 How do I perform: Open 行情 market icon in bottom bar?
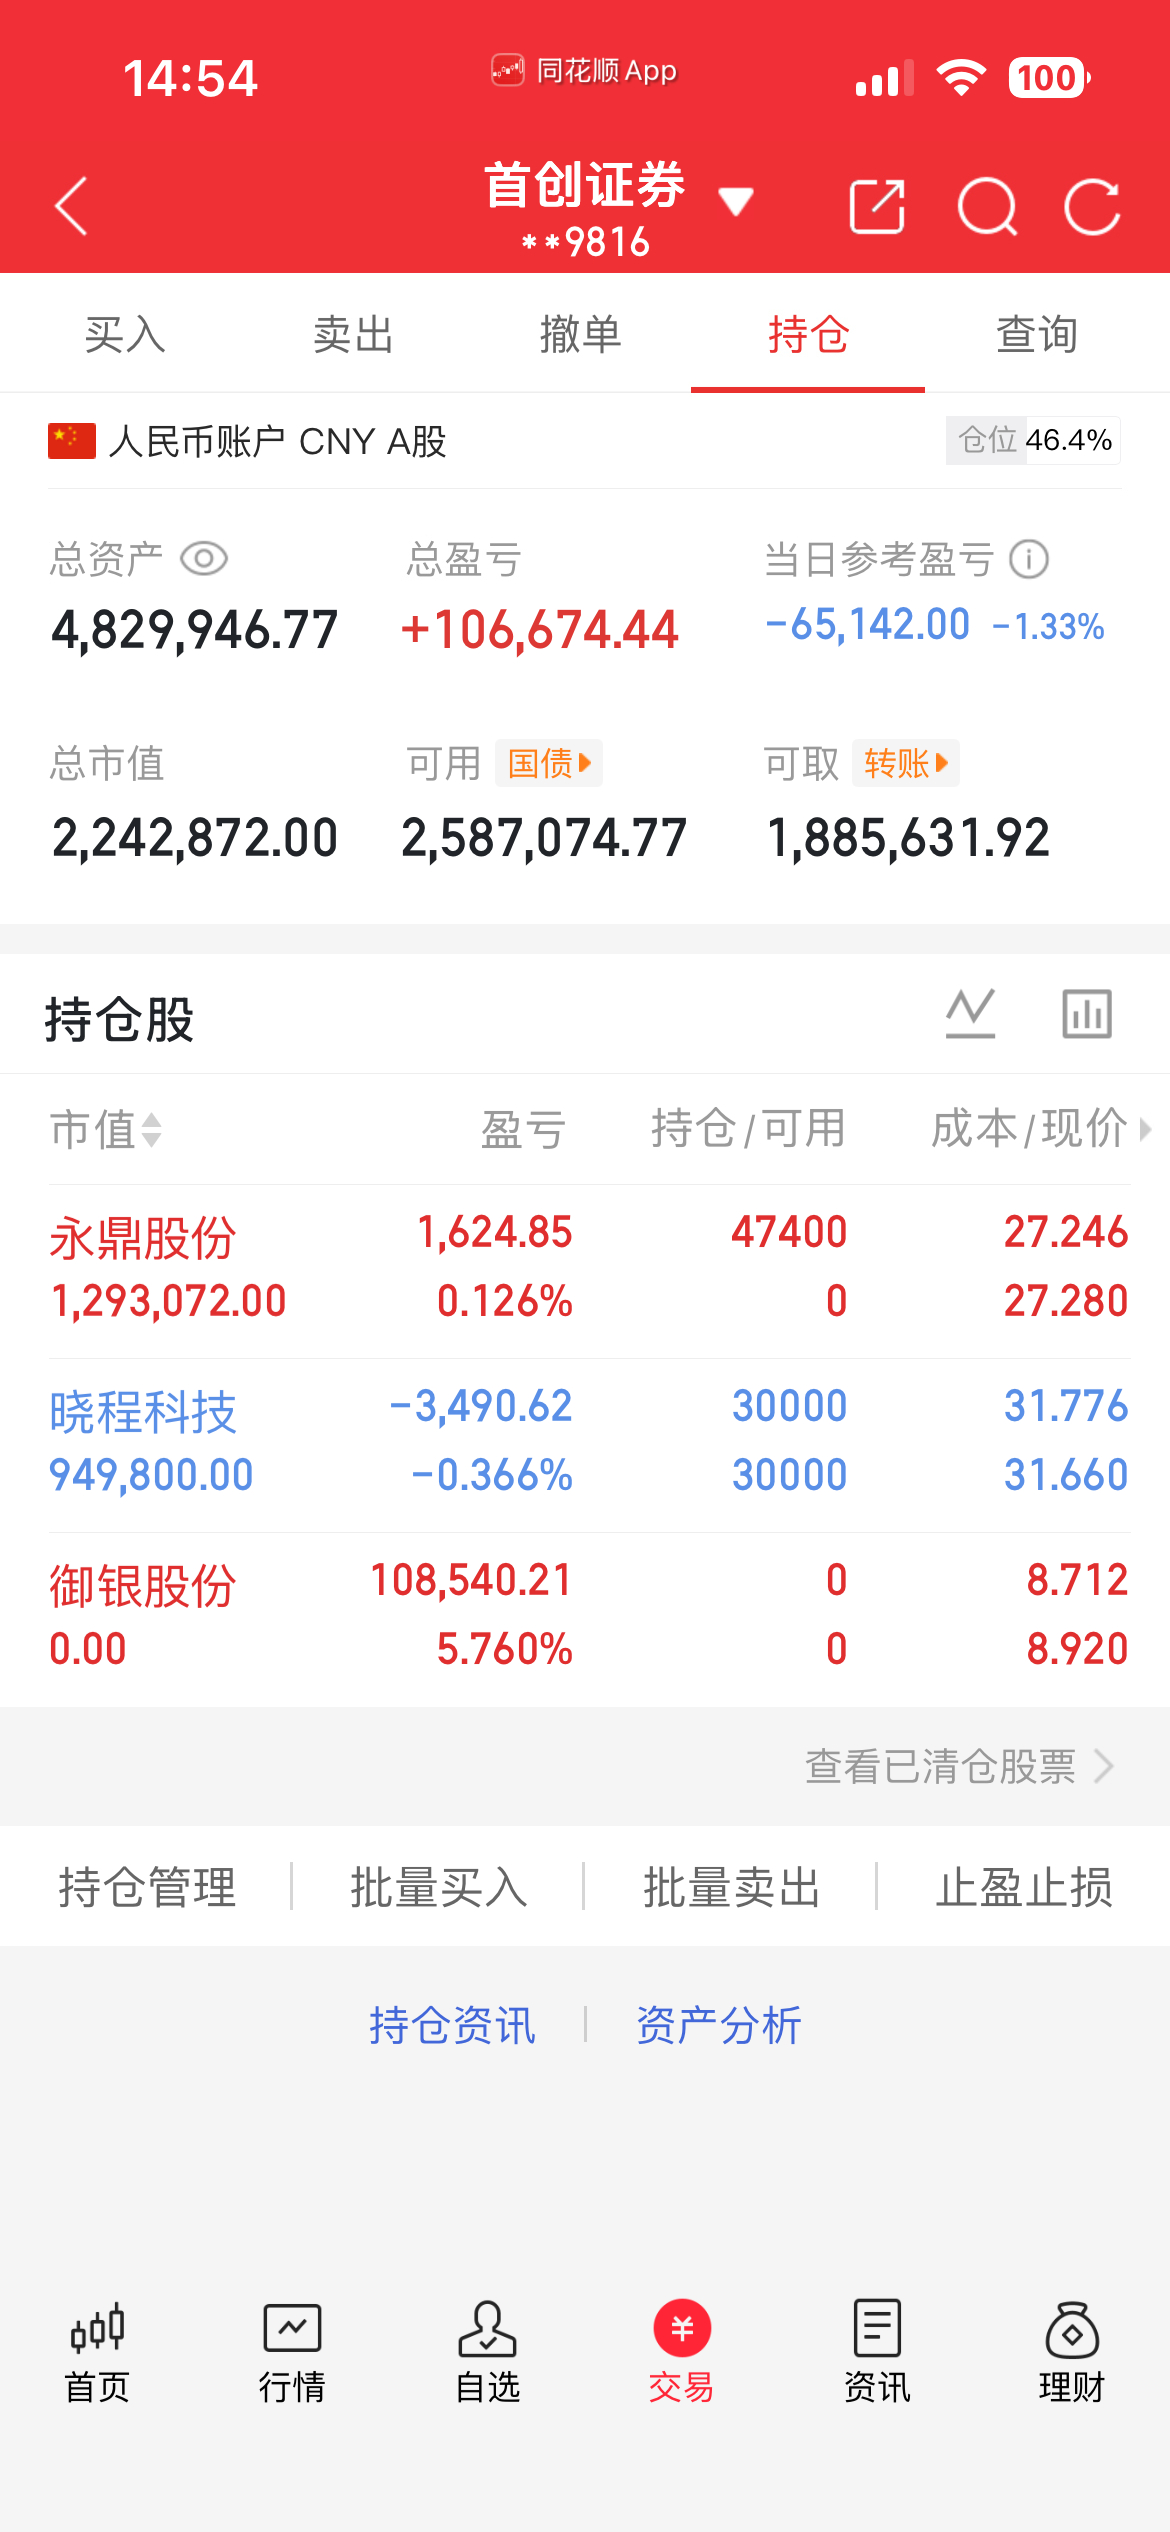[292, 2354]
